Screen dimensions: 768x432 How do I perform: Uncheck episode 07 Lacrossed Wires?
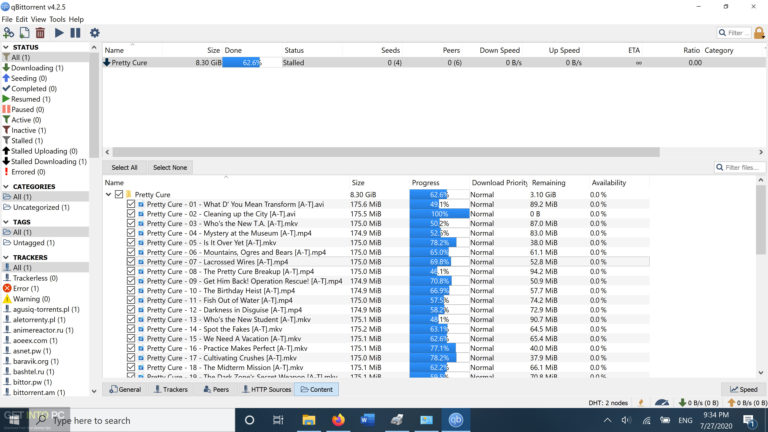point(131,262)
